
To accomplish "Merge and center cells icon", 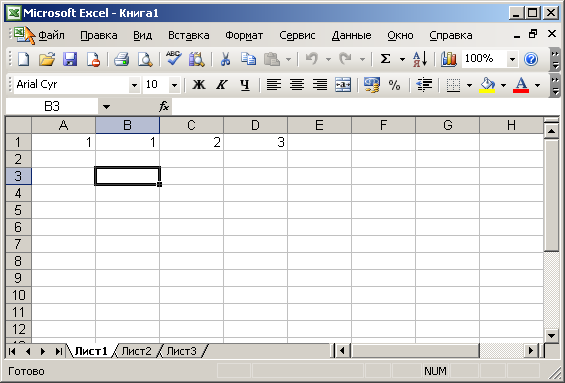I will 343,85.
